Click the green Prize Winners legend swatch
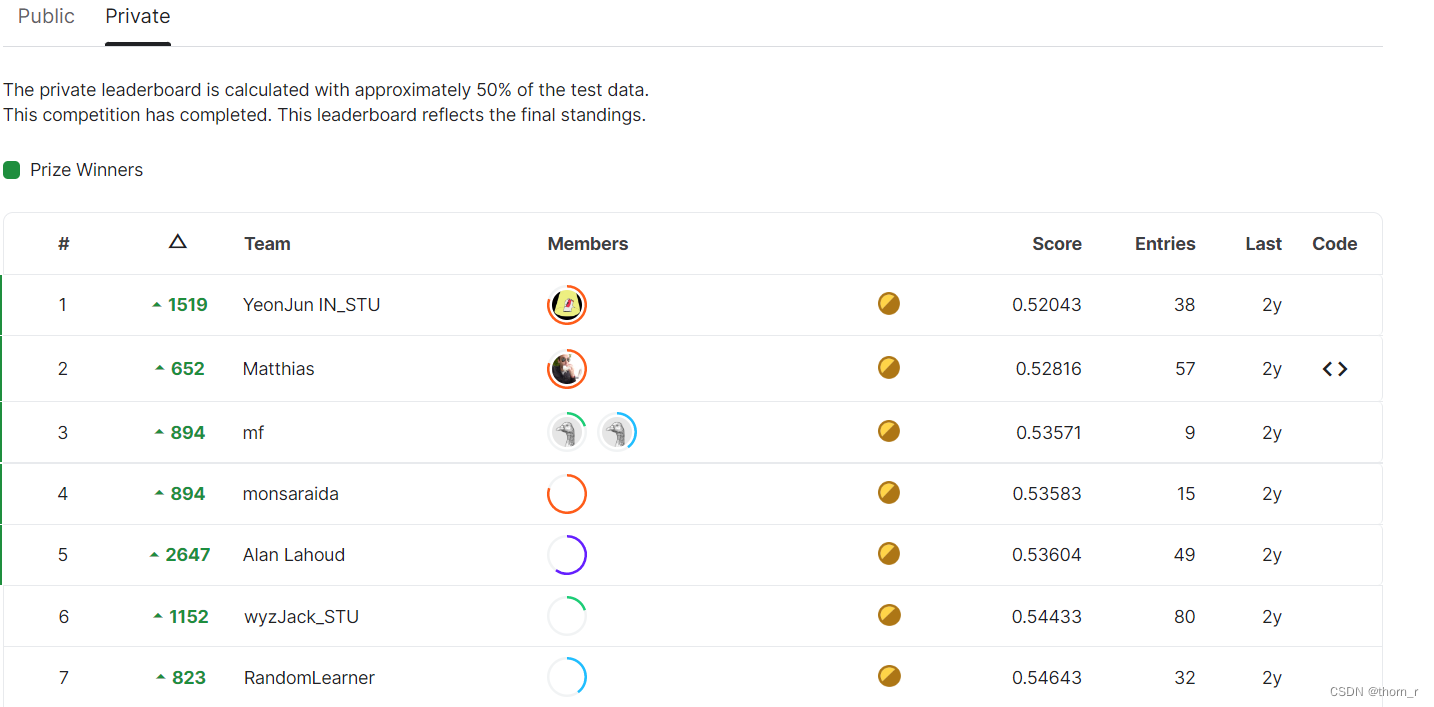1434x707 pixels. point(12,170)
